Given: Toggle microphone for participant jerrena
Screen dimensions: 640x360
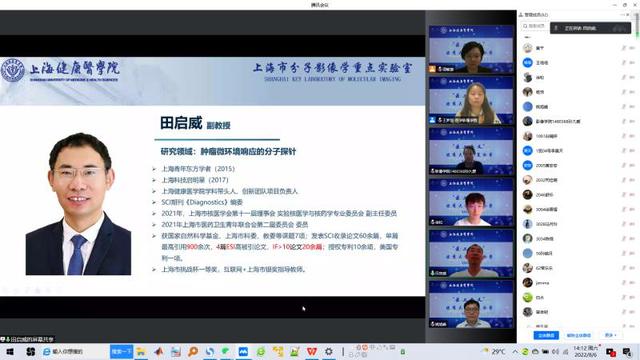Looking at the screenshot, I should (x=624, y=282).
